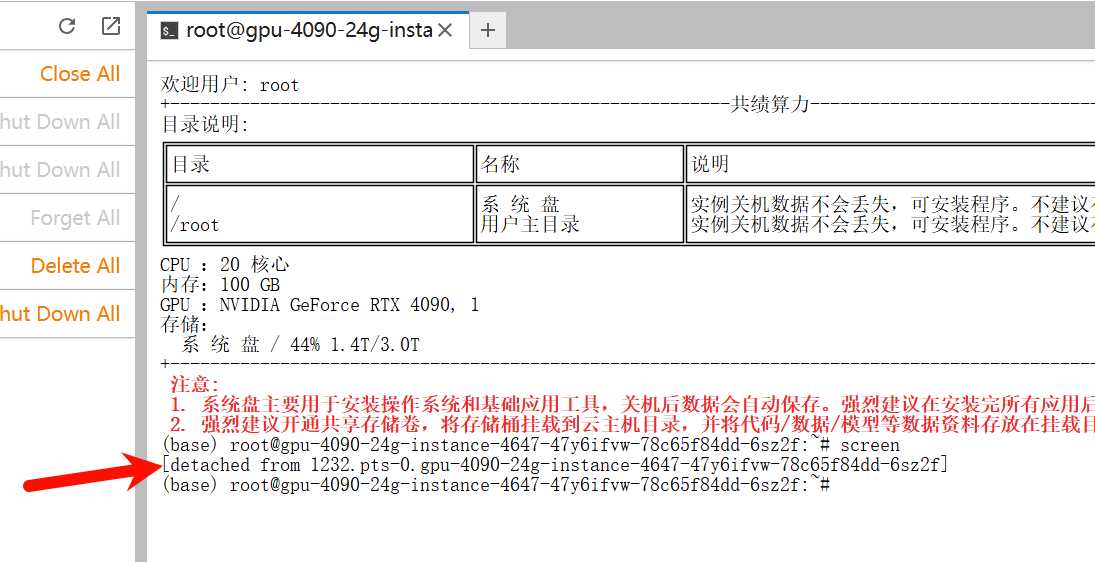Click the orange Close All button

[79, 74]
